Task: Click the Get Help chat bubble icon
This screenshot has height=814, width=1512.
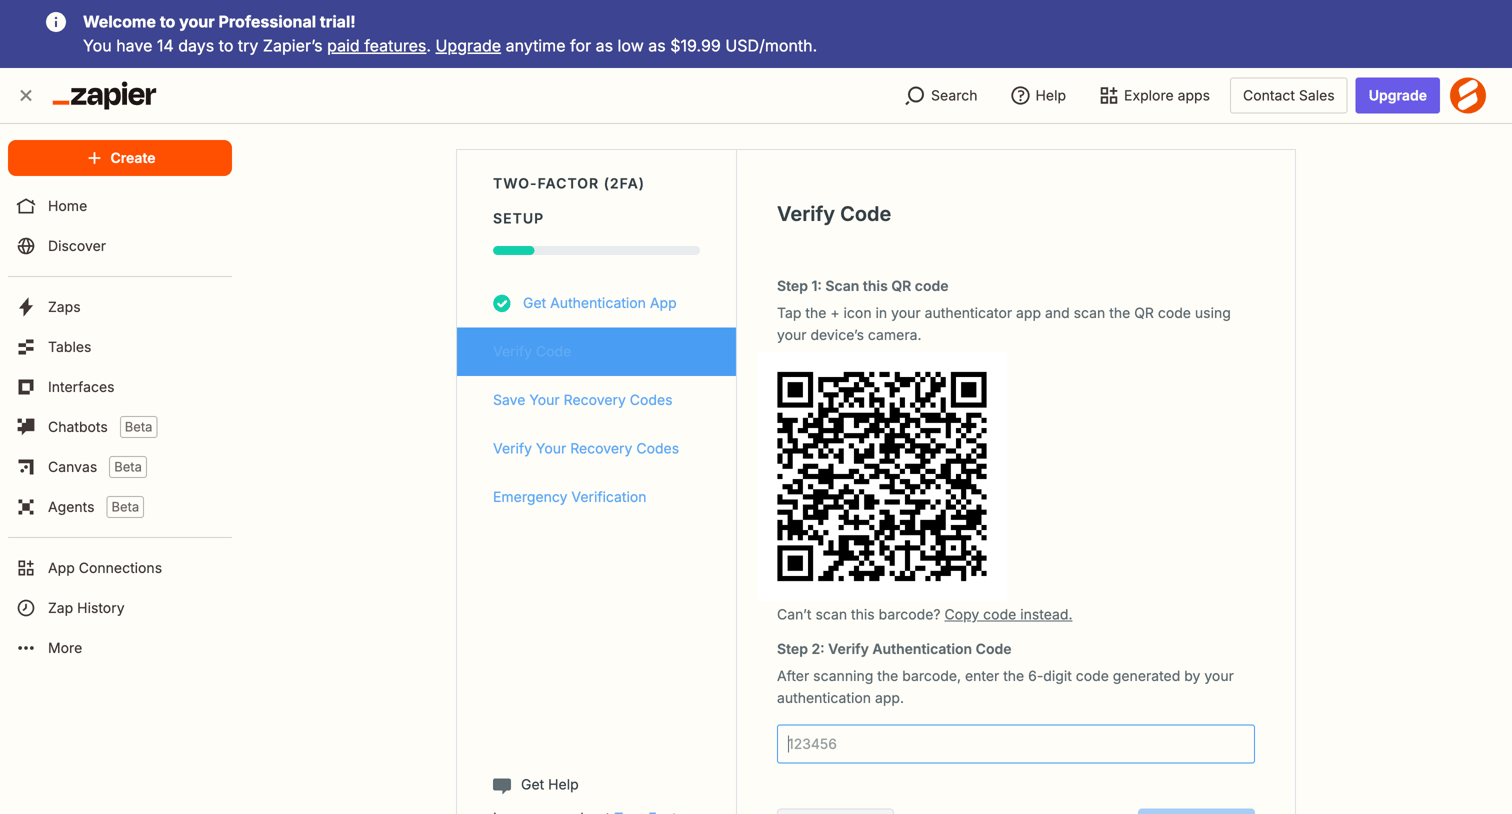Action: point(502,785)
